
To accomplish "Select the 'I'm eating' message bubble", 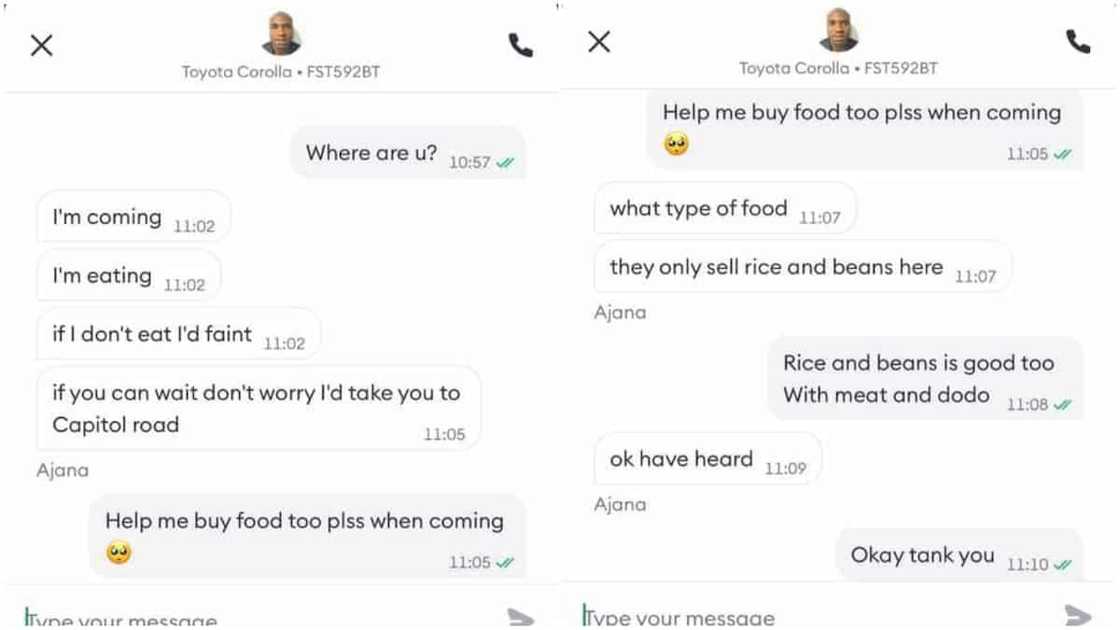I will pyautogui.click(x=129, y=275).
